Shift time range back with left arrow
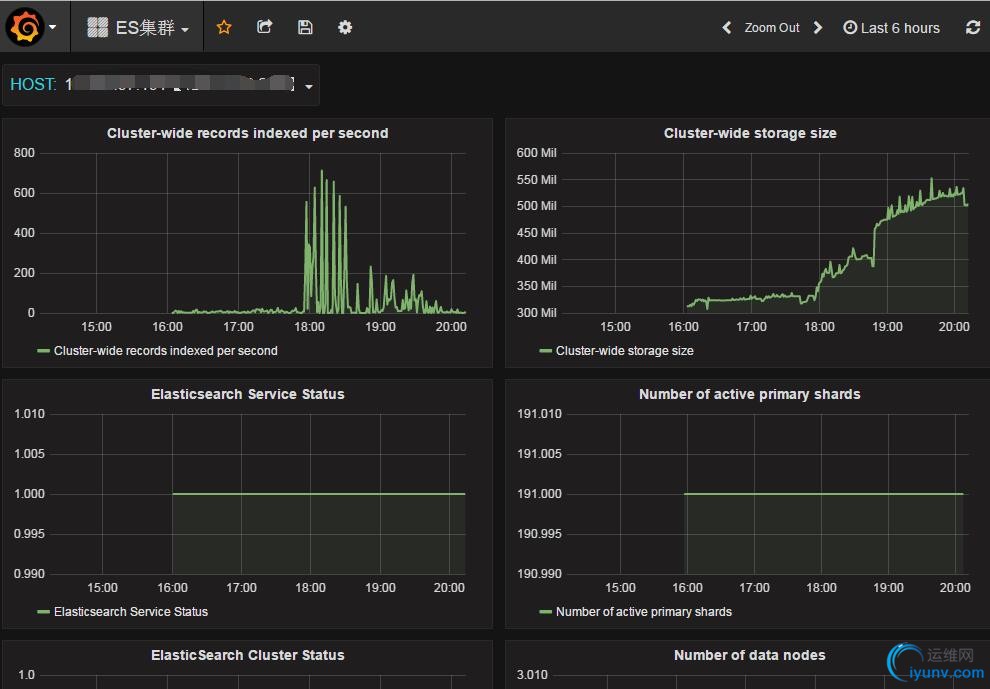The image size is (990, 689). (x=727, y=28)
